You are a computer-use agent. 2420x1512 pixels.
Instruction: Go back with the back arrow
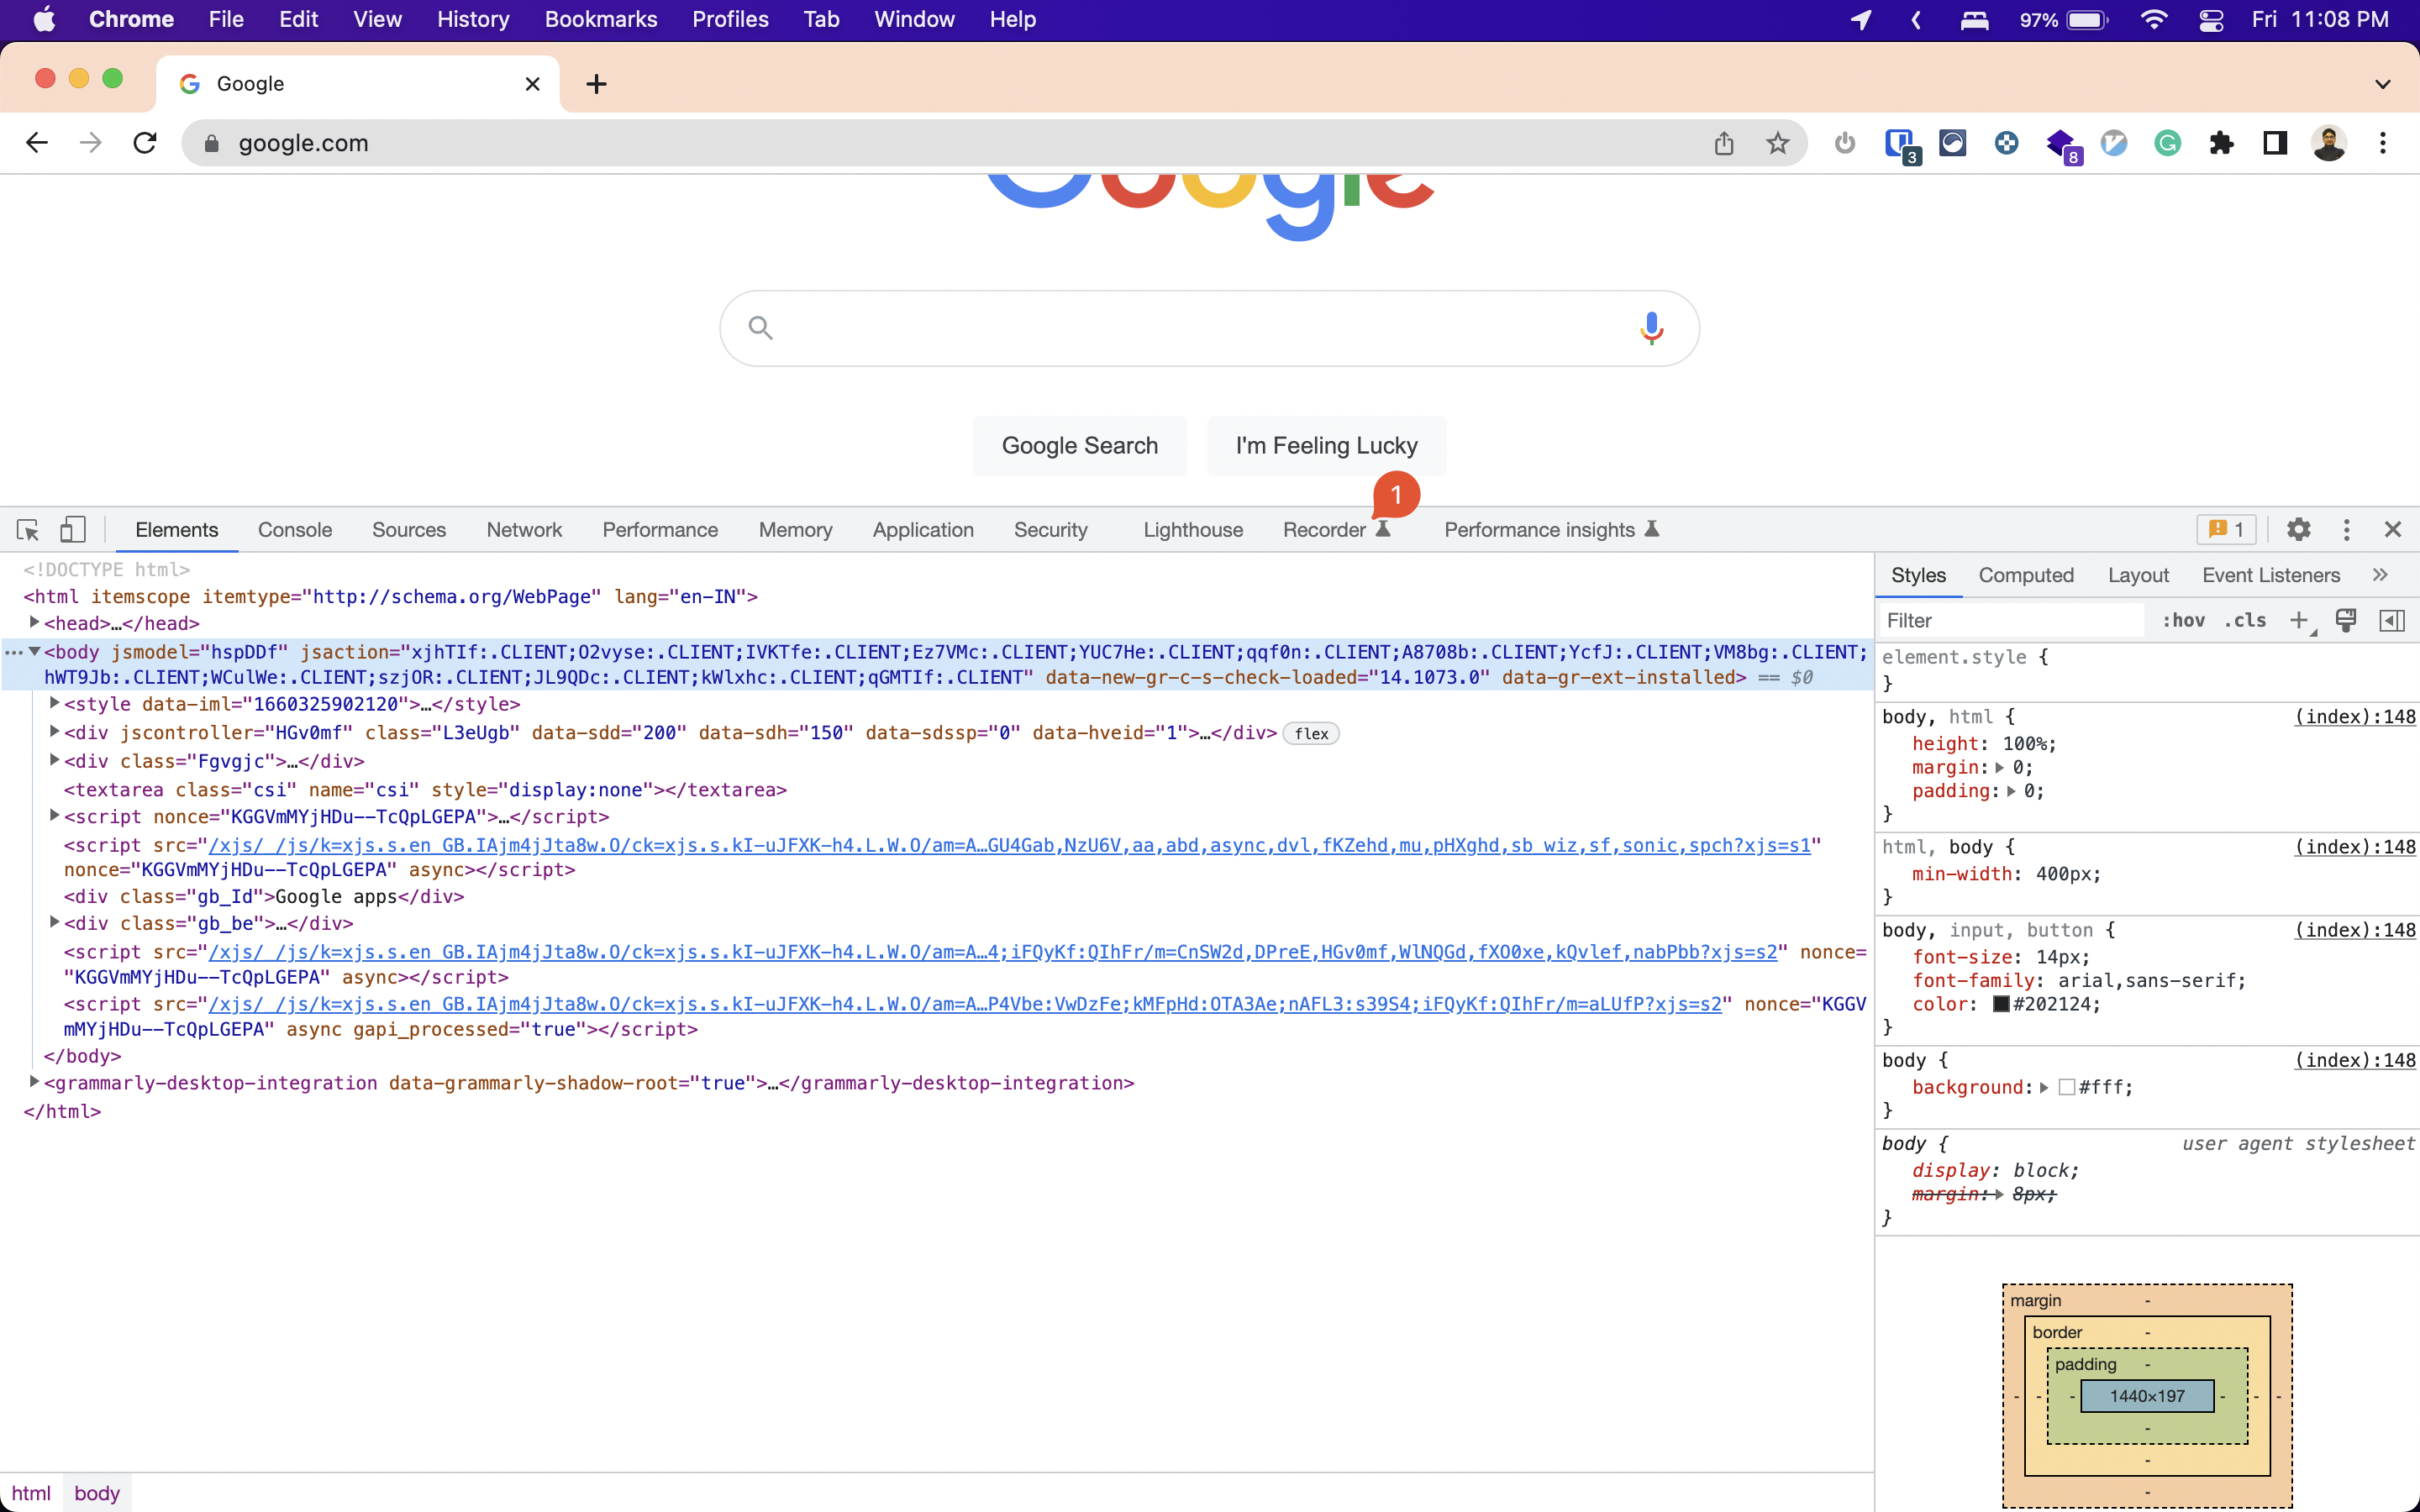click(x=37, y=143)
